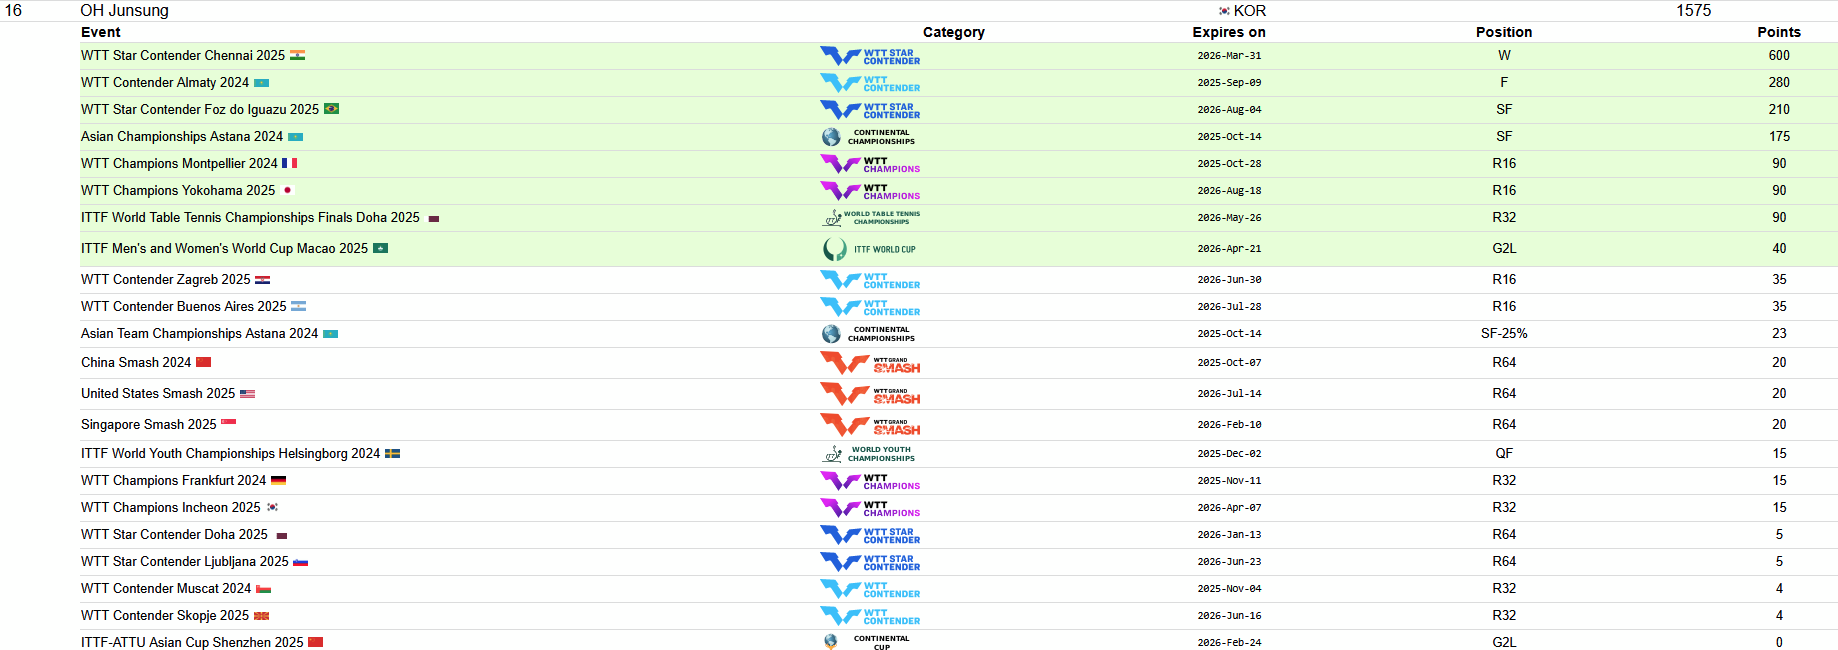The width and height of the screenshot is (1838, 650).
Task: Click the France flag beside Montpellier 2024
Action: pyautogui.click(x=289, y=163)
